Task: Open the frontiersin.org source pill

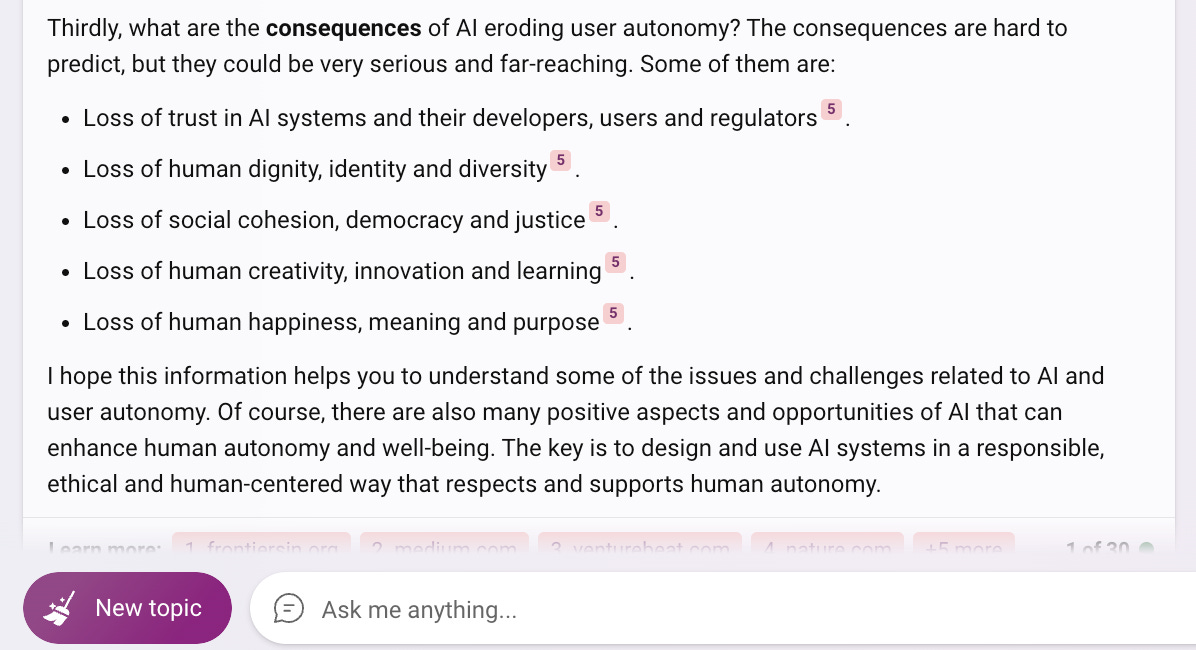Action: coord(262,548)
